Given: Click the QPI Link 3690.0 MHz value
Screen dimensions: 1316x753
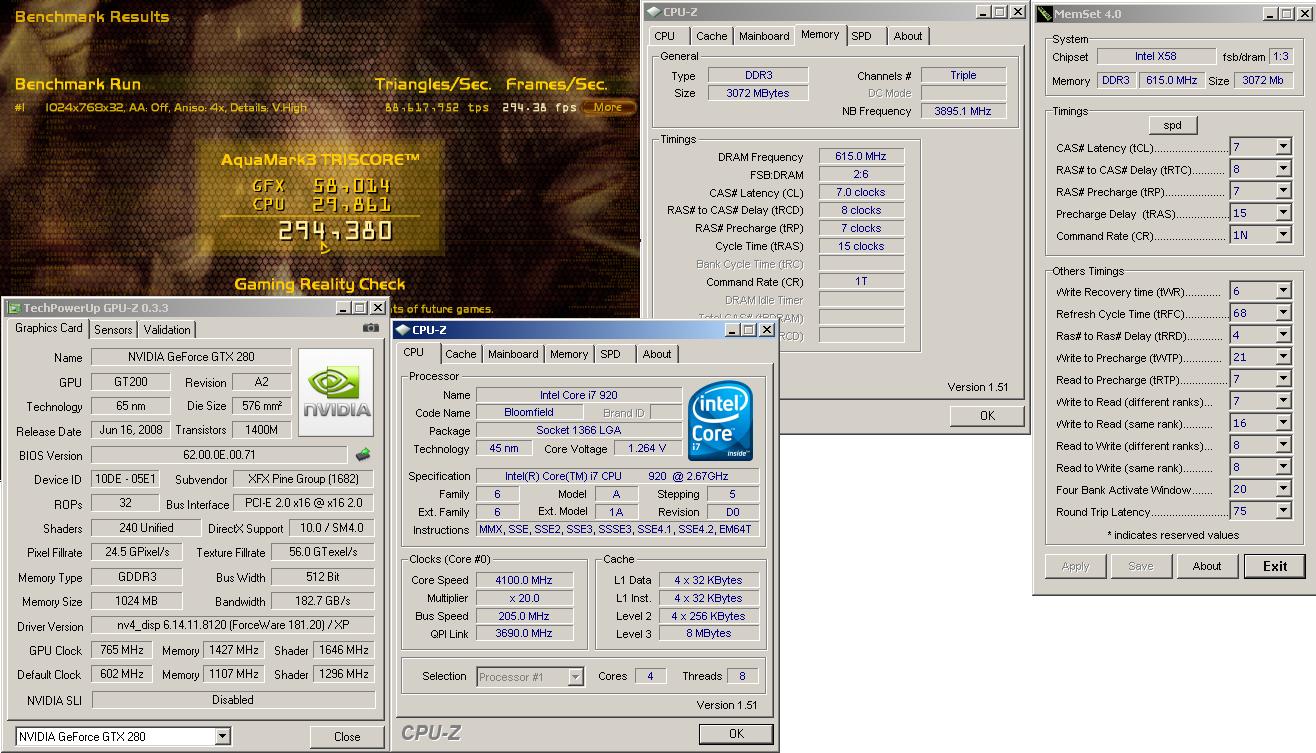Looking at the screenshot, I should click(524, 633).
